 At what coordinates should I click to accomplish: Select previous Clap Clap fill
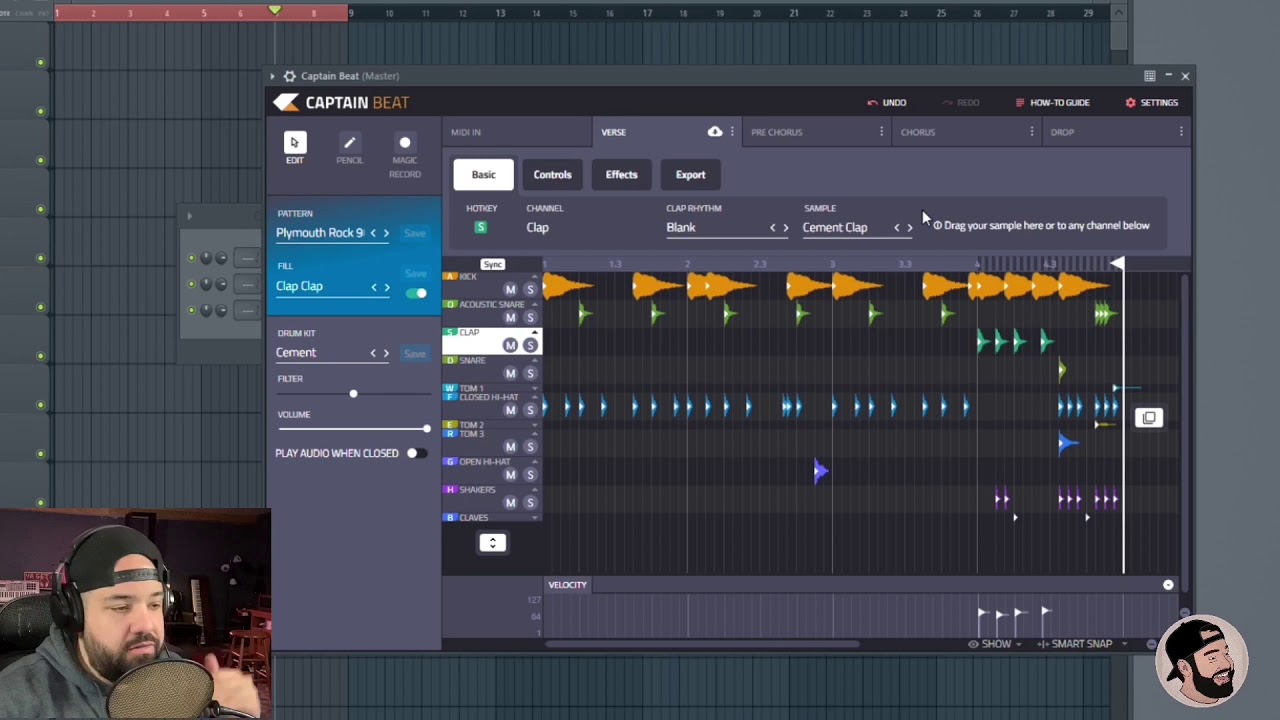[374, 287]
